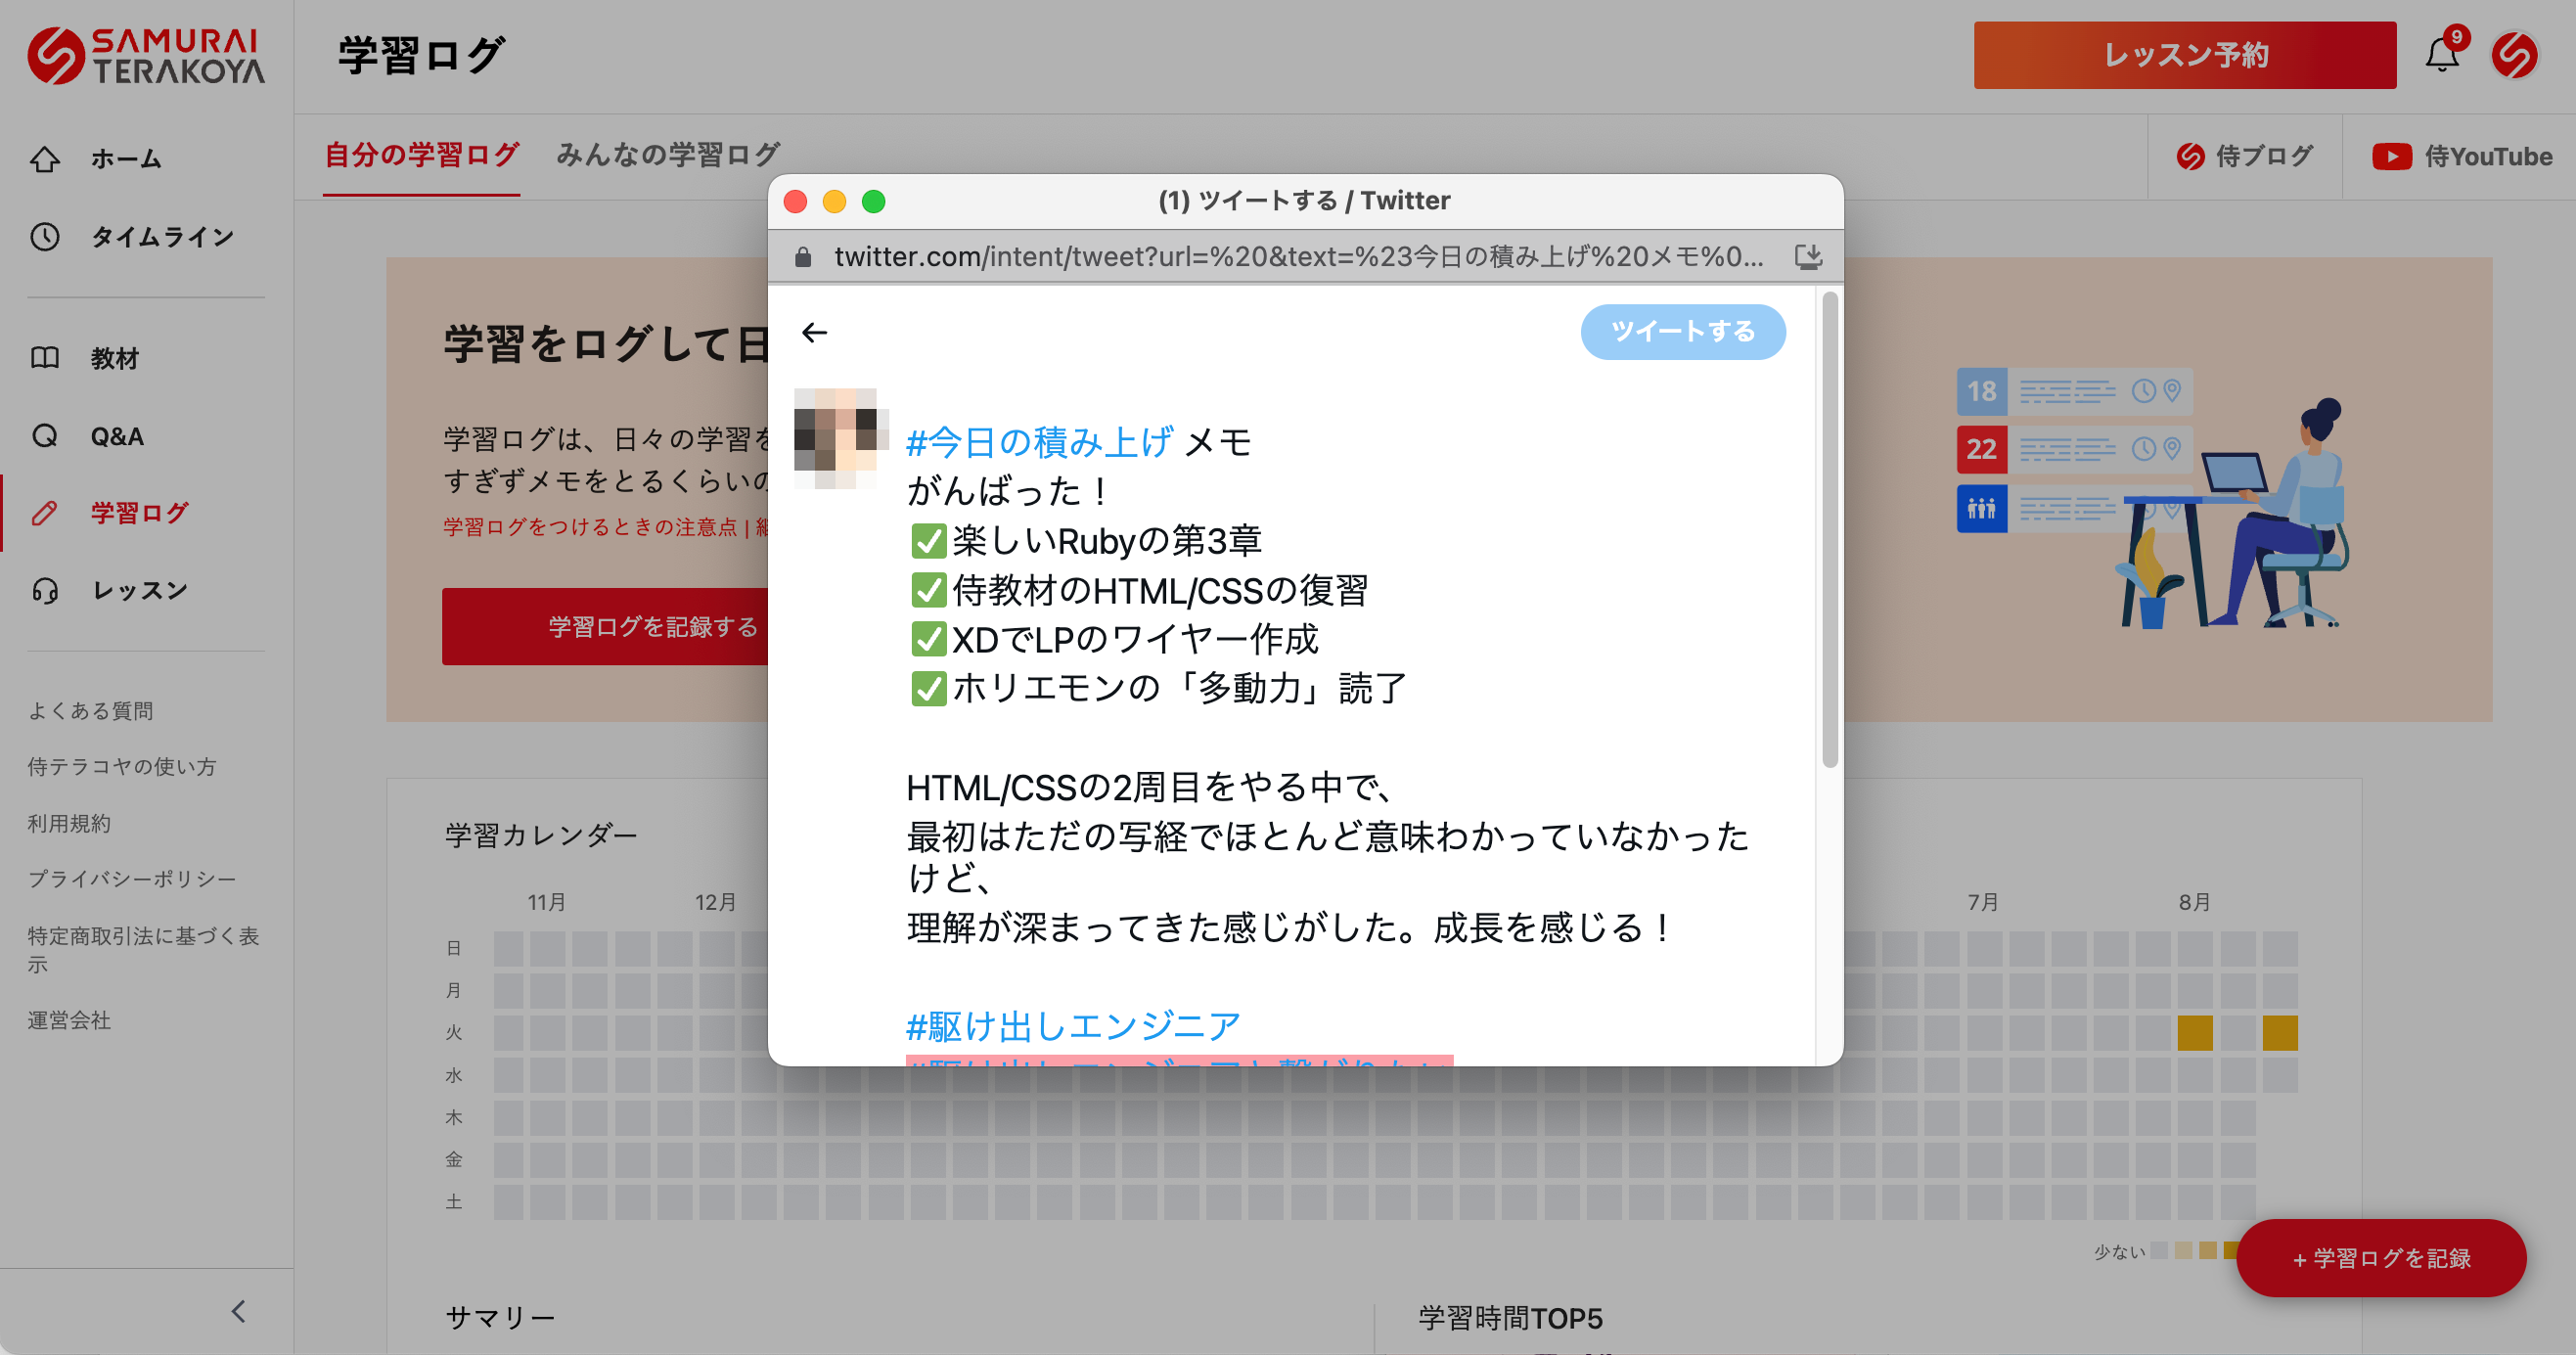Open Q&A via its sidebar icon
Image resolution: width=2576 pixels, height=1355 pixels.
coord(45,436)
